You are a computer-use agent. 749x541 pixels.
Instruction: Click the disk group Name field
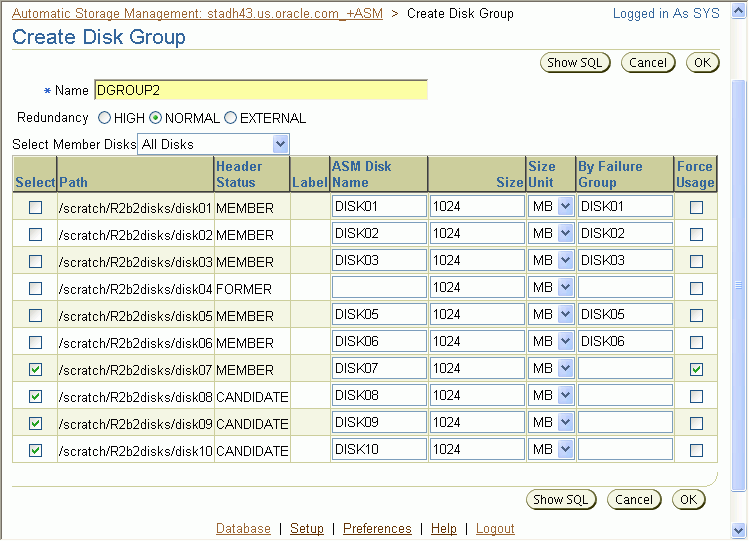[x=260, y=91]
